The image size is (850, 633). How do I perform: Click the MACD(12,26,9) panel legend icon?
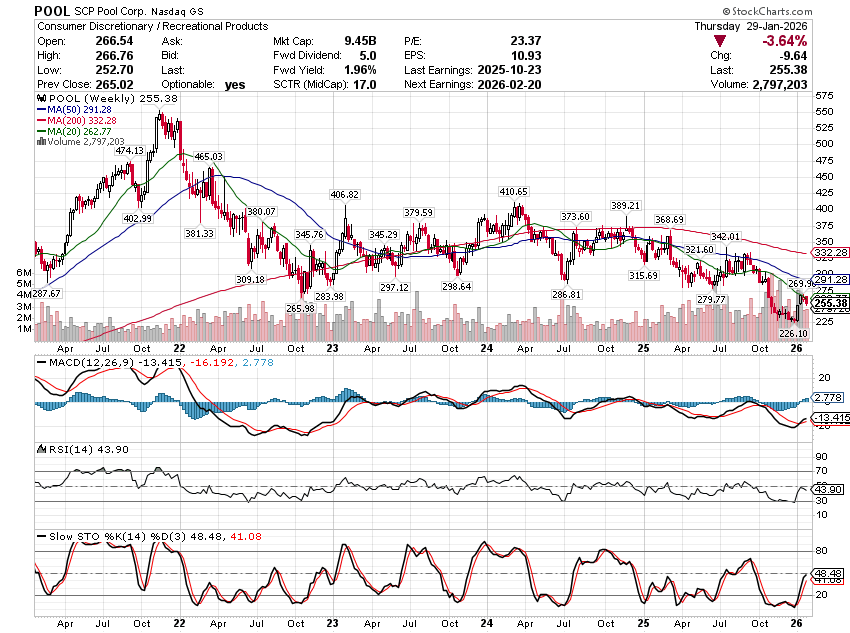pos(40,361)
